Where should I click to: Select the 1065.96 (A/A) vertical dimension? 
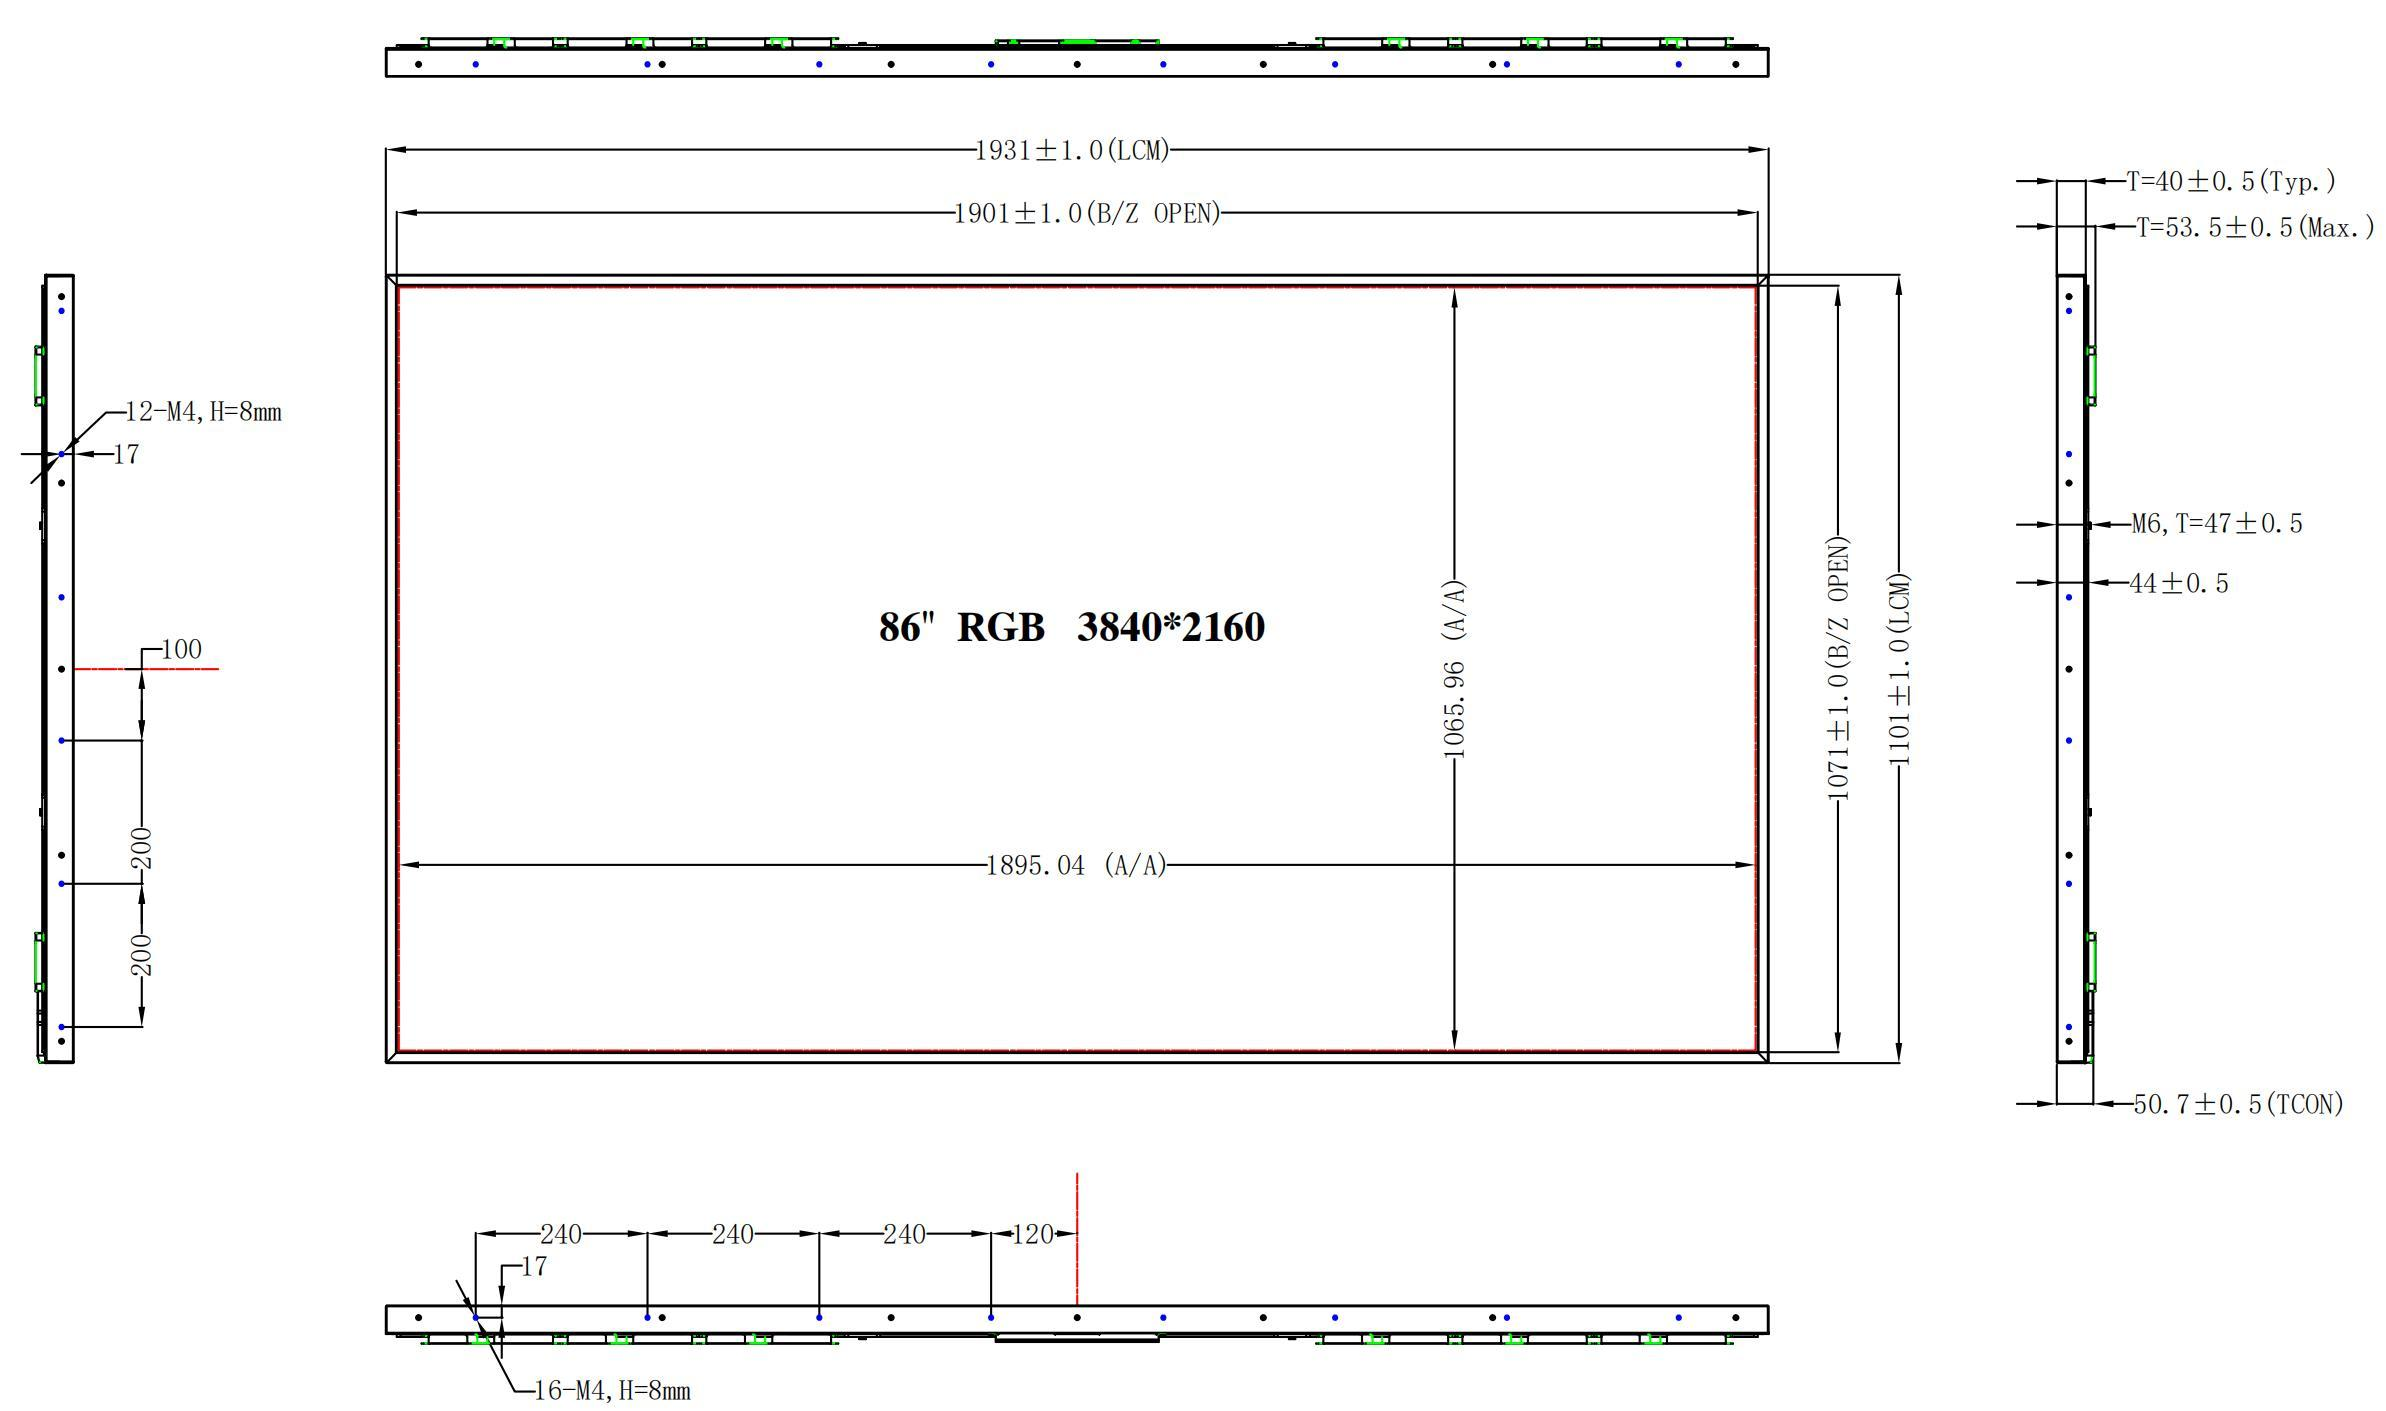click(1455, 668)
